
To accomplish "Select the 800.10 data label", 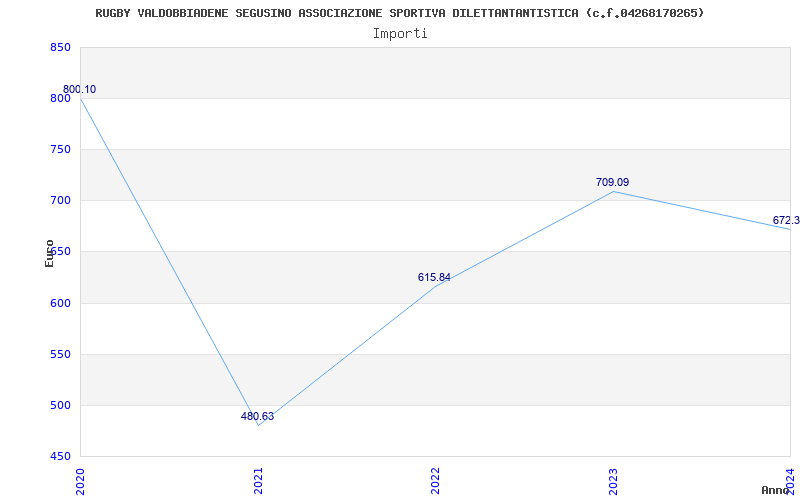I will (x=79, y=89).
